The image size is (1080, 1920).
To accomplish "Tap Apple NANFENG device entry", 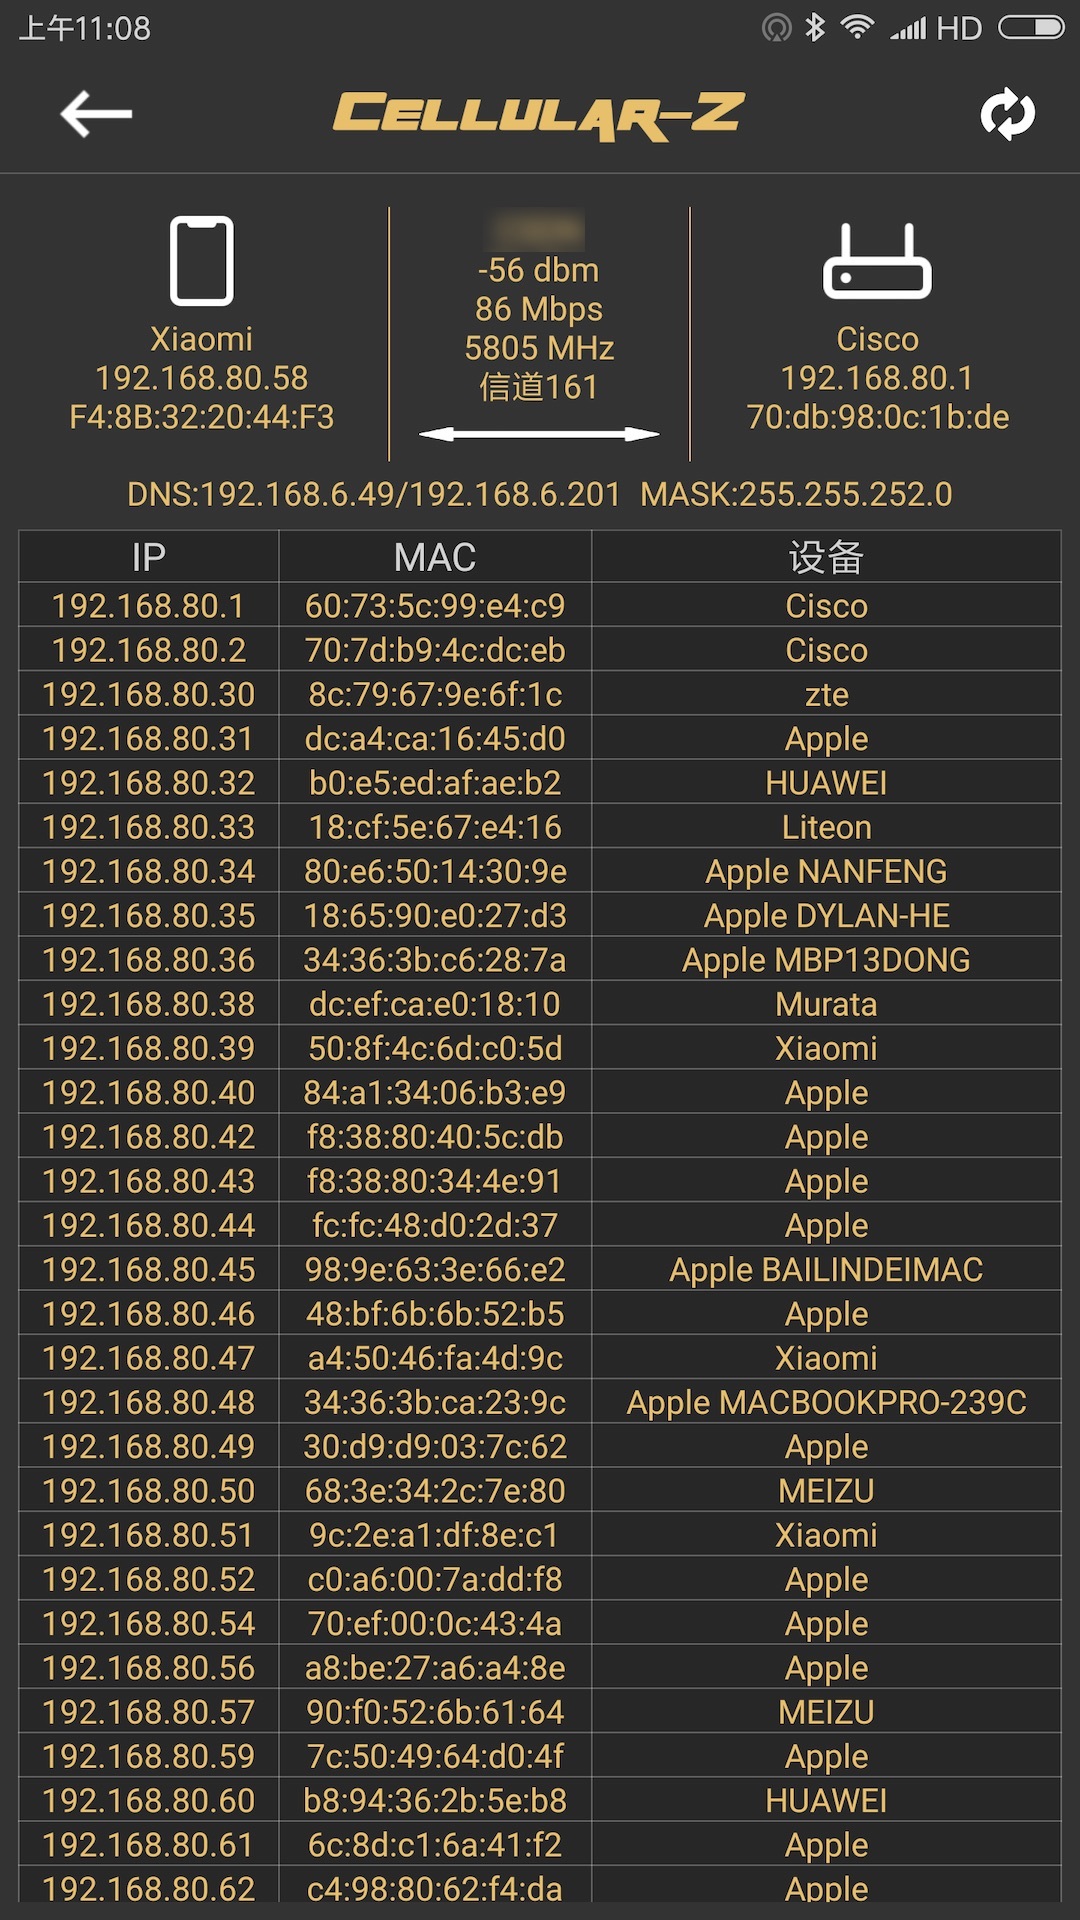I will tap(826, 871).
